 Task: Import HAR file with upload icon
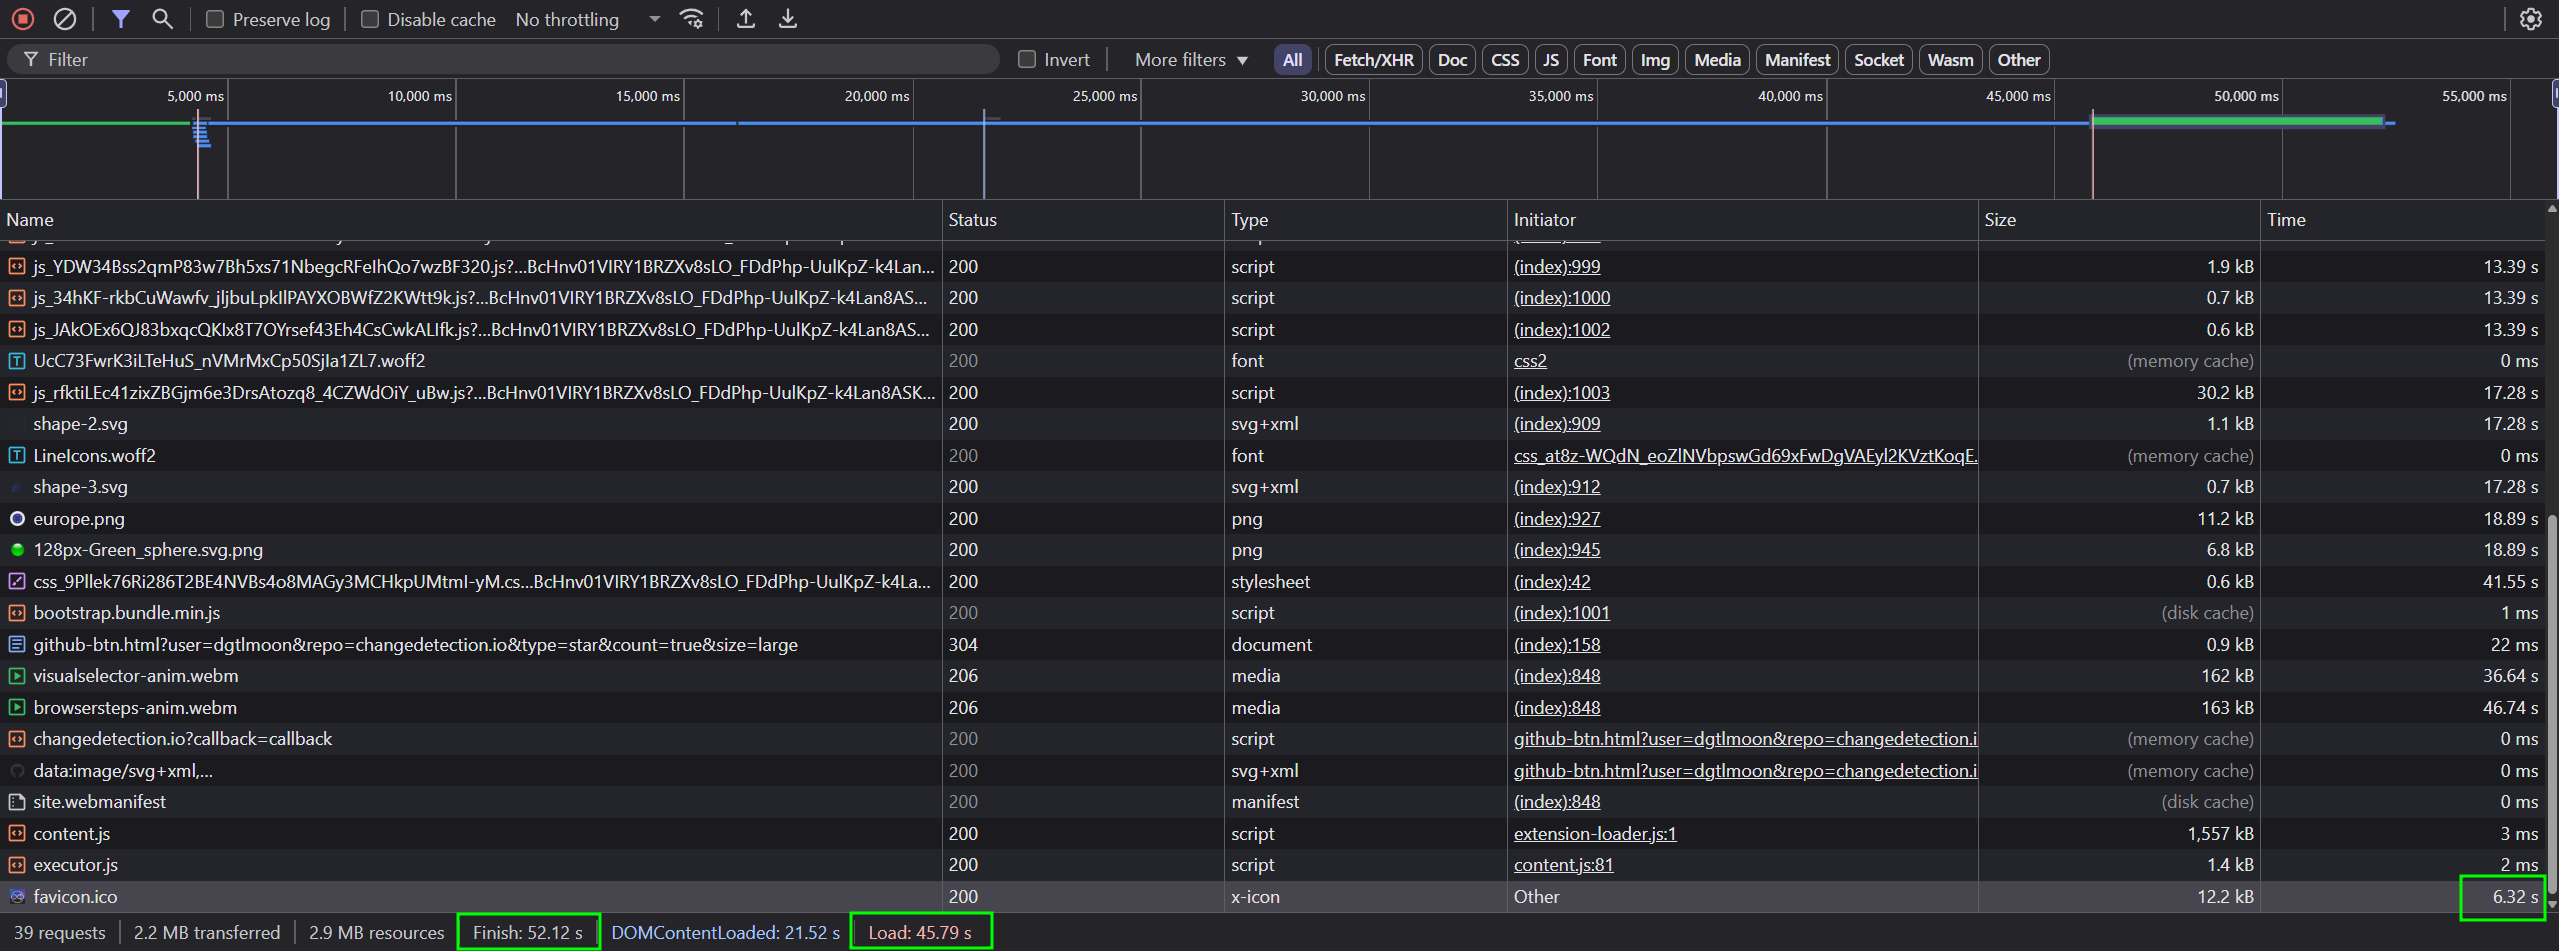pyautogui.click(x=746, y=19)
